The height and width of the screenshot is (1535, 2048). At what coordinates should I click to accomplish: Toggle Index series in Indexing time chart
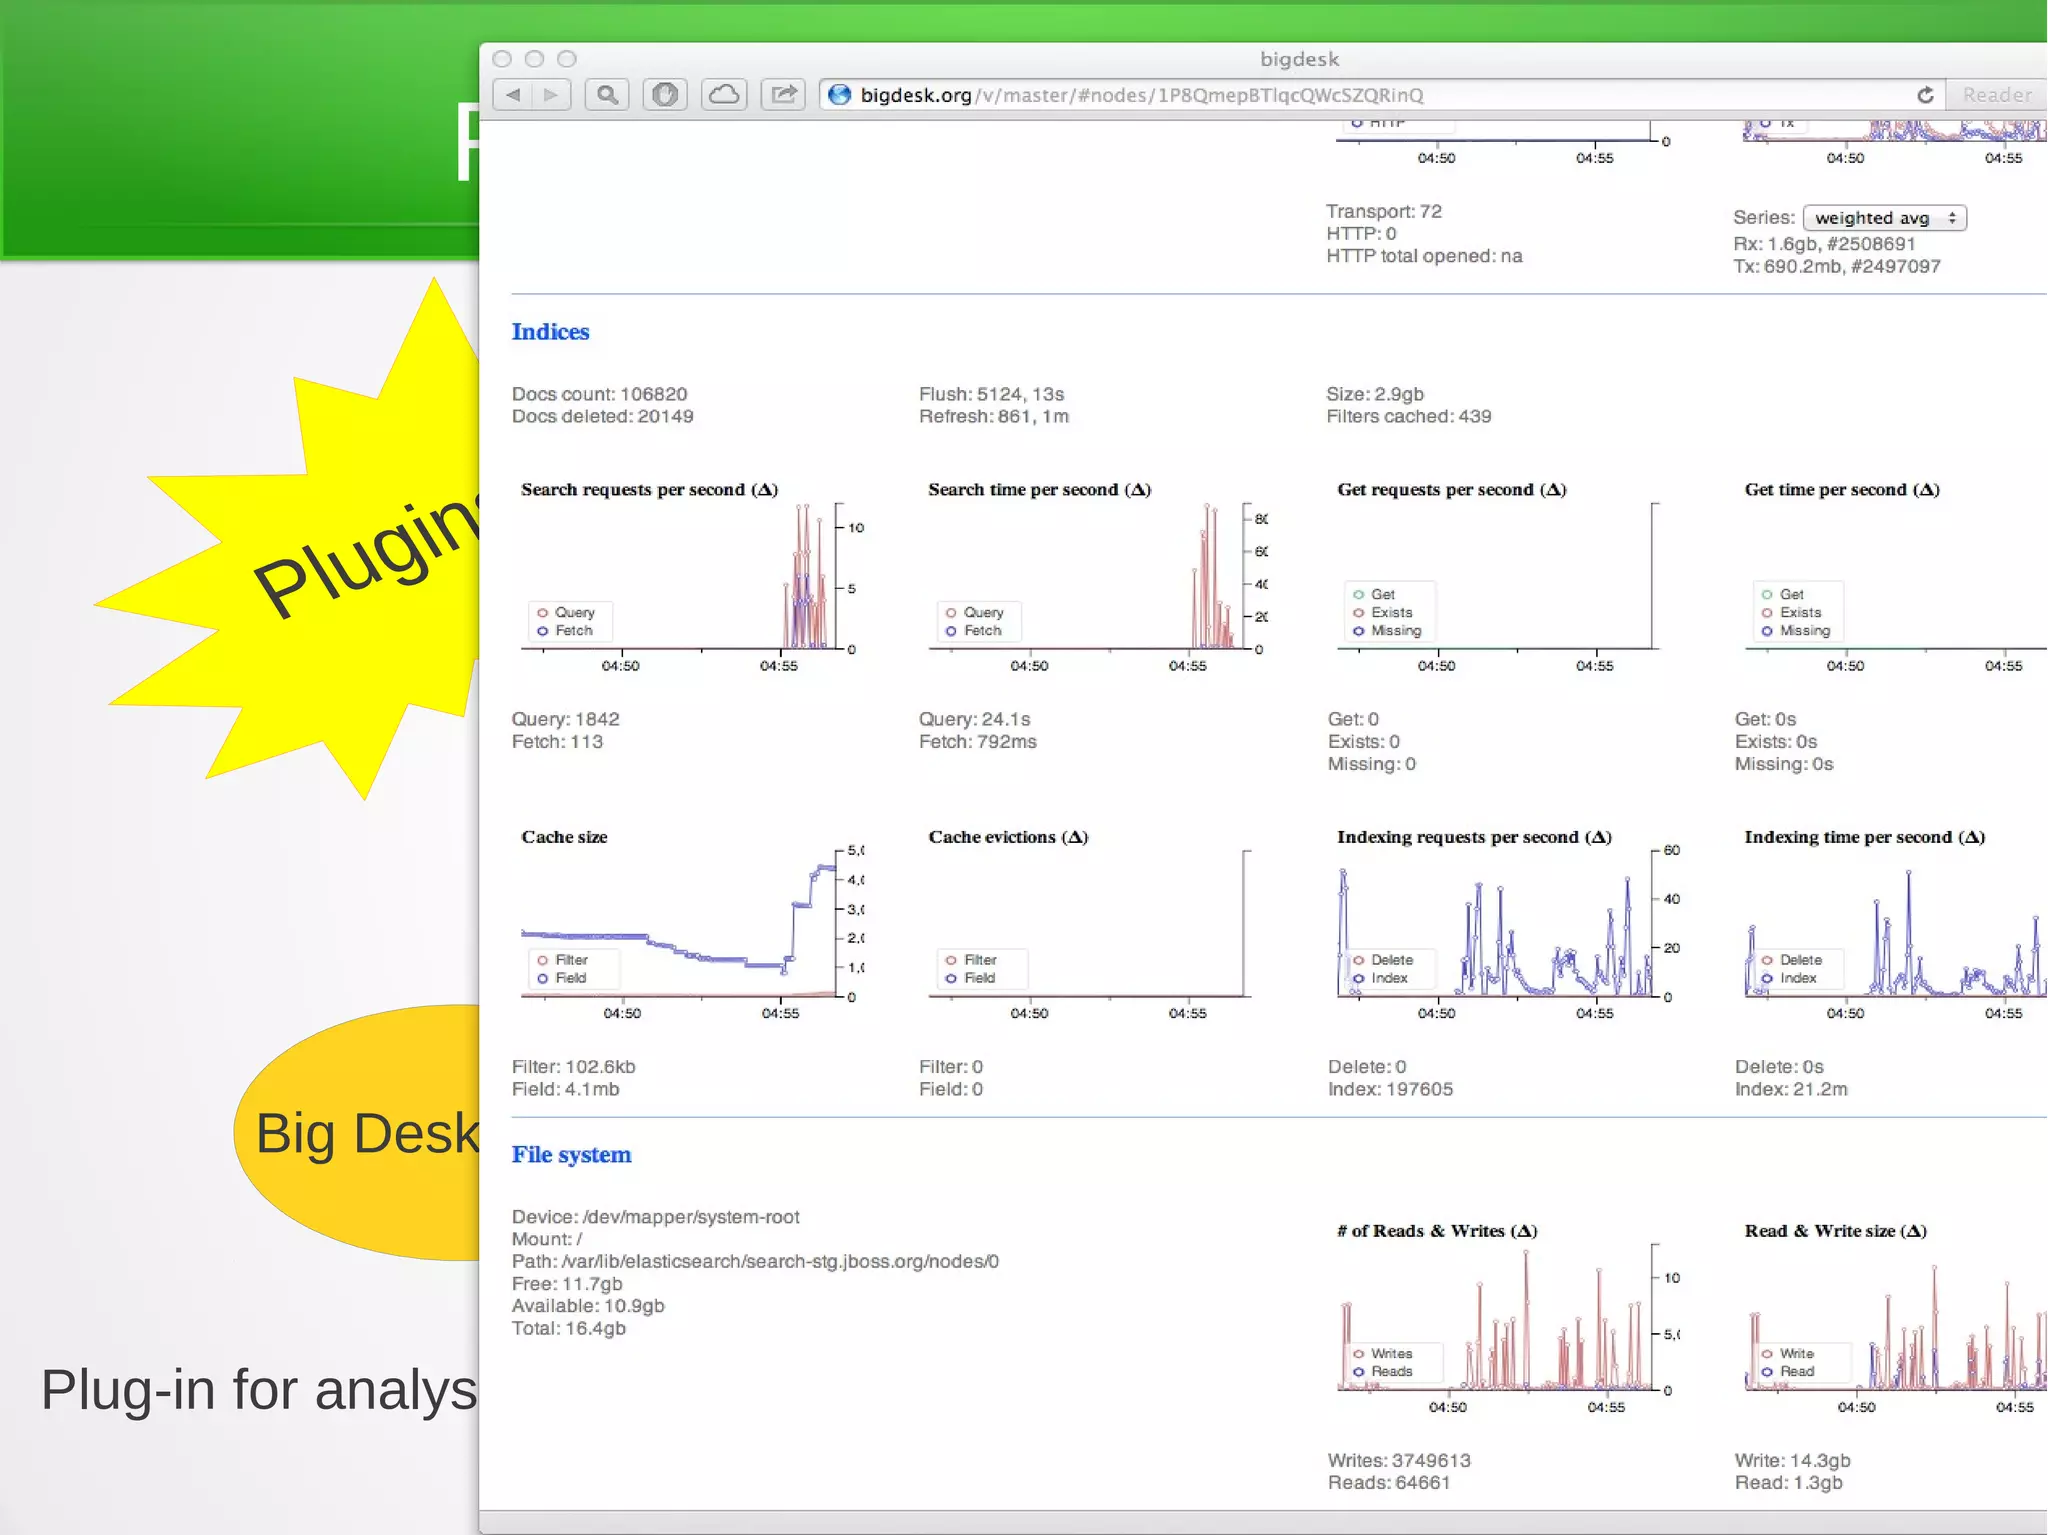1789,978
